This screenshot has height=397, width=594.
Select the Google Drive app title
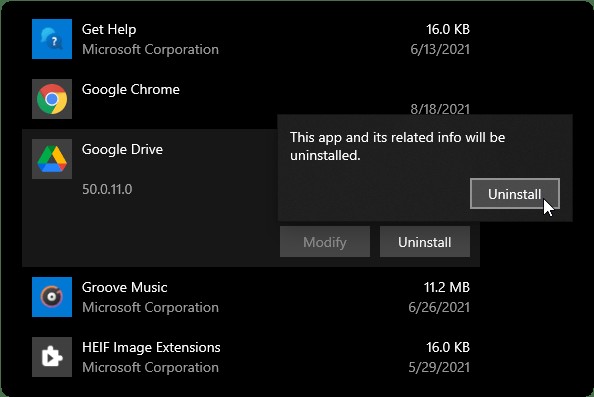(122, 149)
